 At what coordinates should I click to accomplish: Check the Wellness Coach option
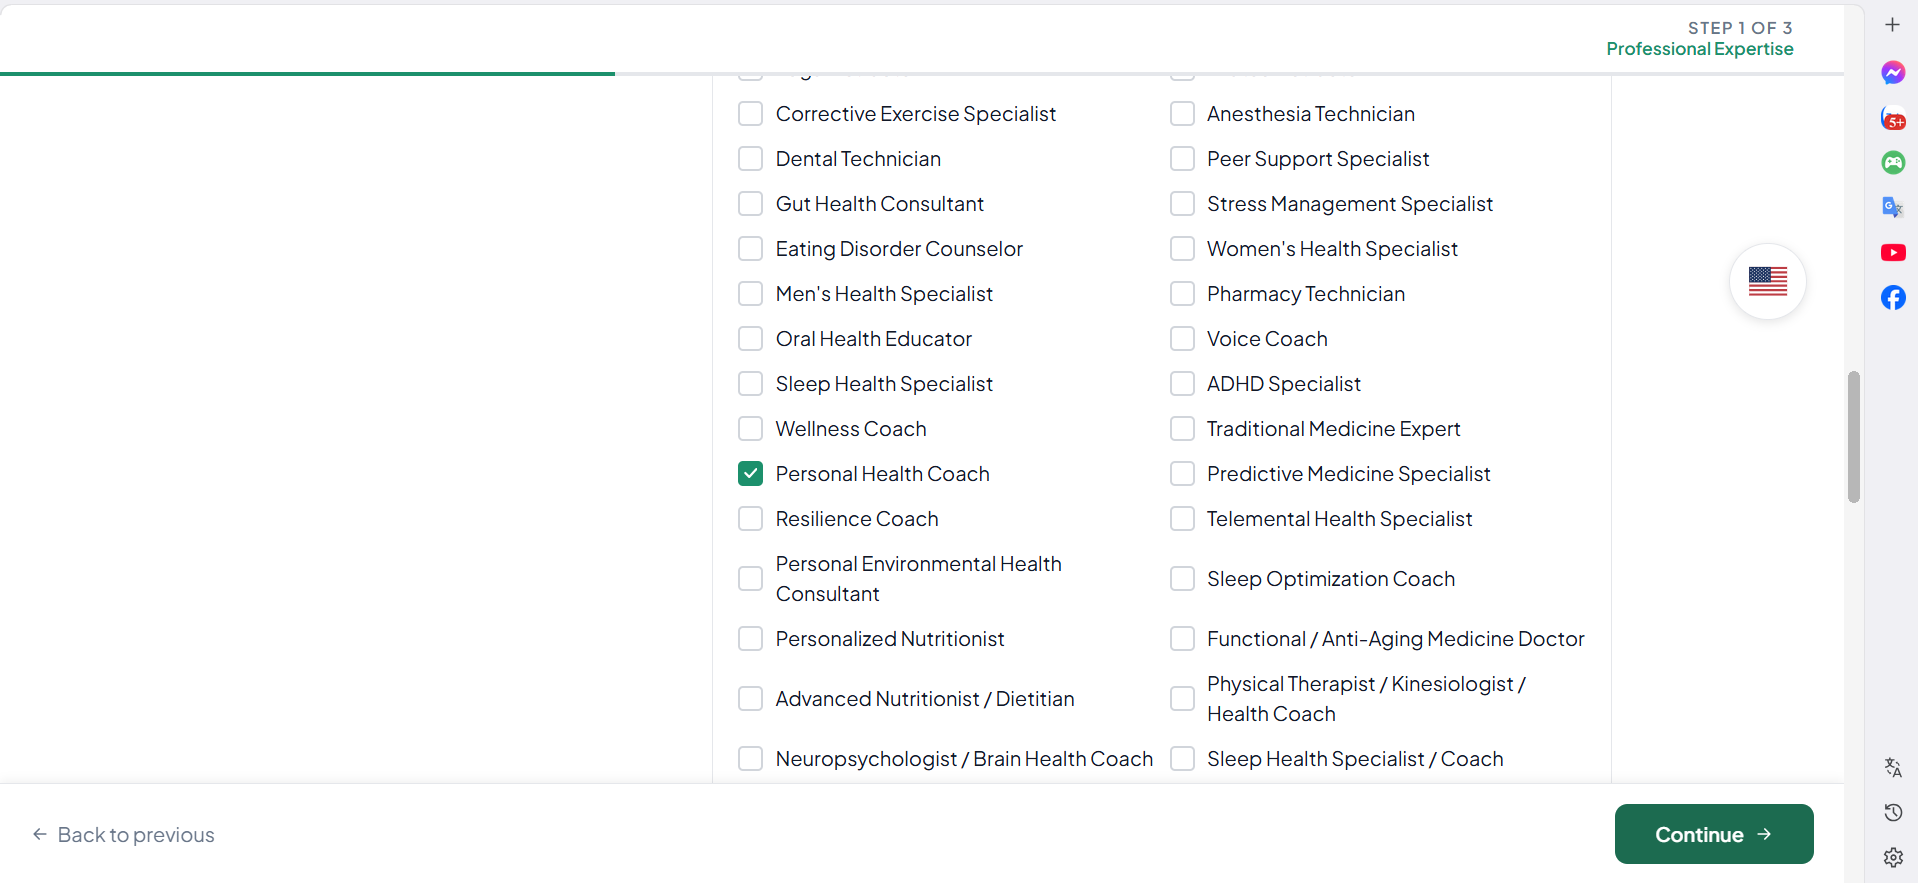point(751,428)
